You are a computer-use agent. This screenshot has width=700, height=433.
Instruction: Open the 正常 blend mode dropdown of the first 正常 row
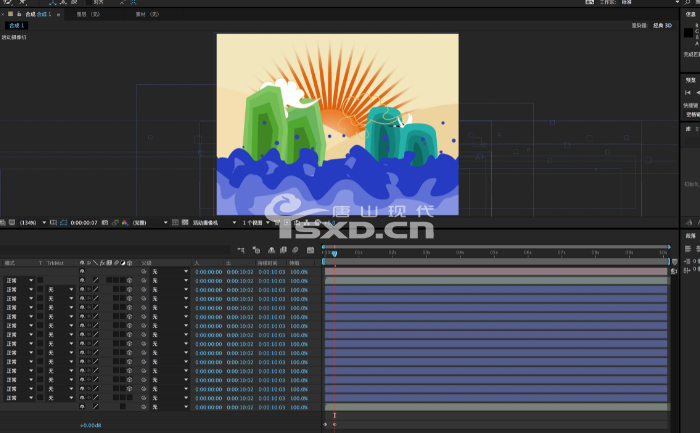point(20,280)
